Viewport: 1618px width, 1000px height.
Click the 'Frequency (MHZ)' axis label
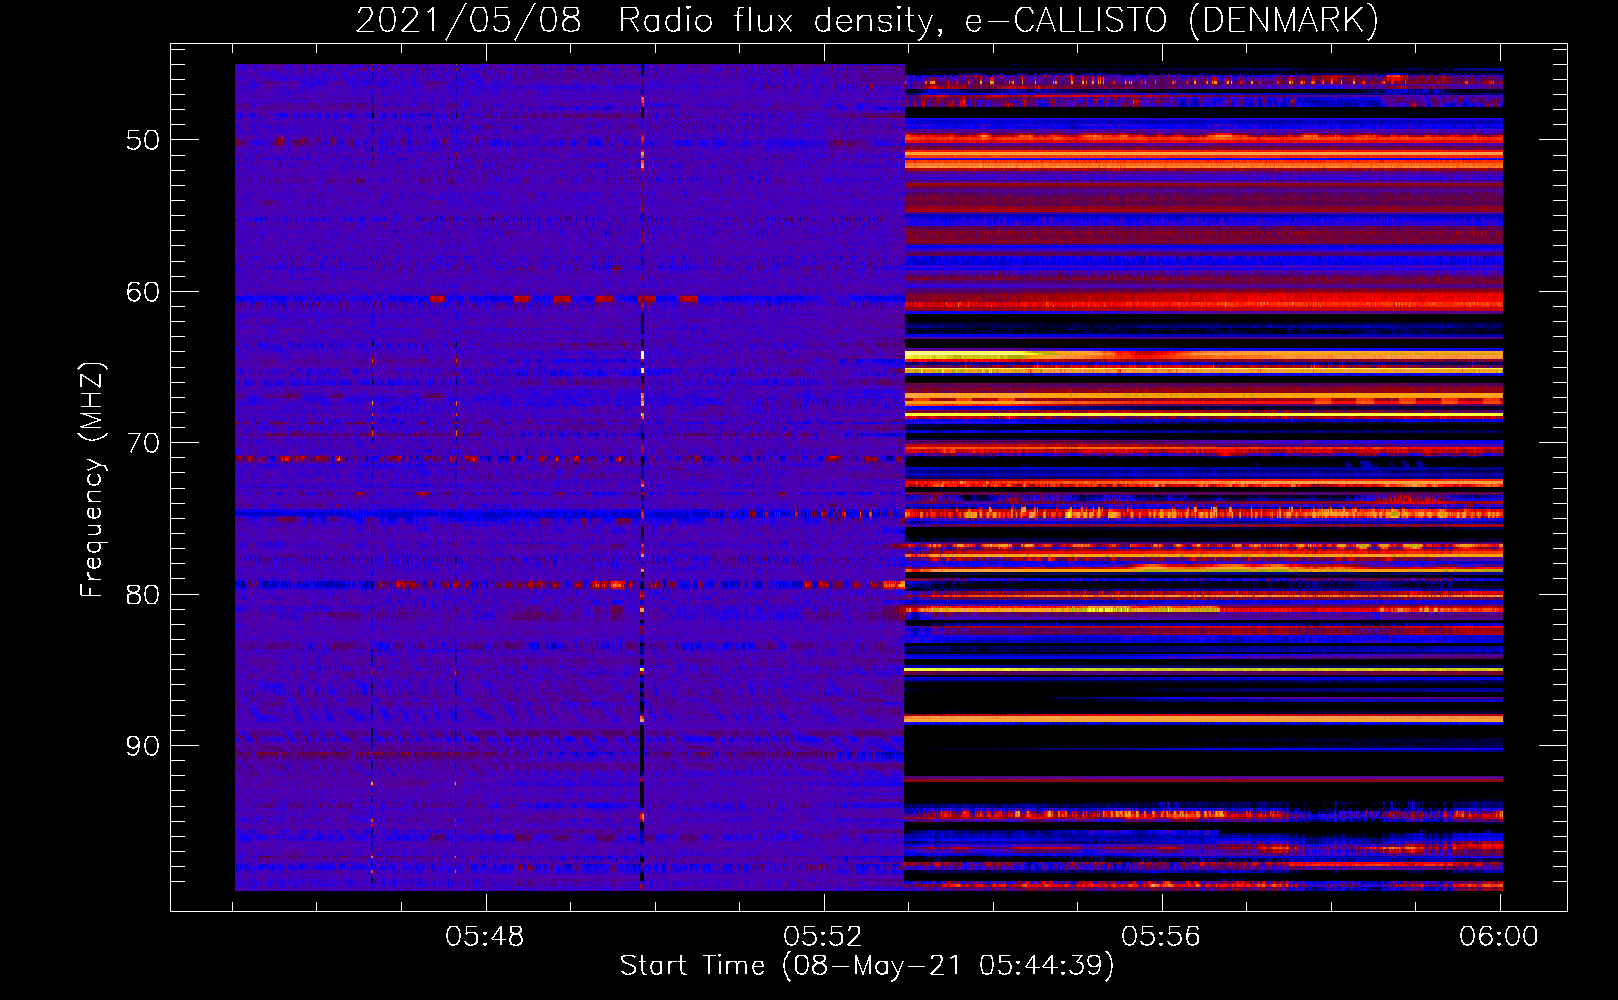pos(92,480)
